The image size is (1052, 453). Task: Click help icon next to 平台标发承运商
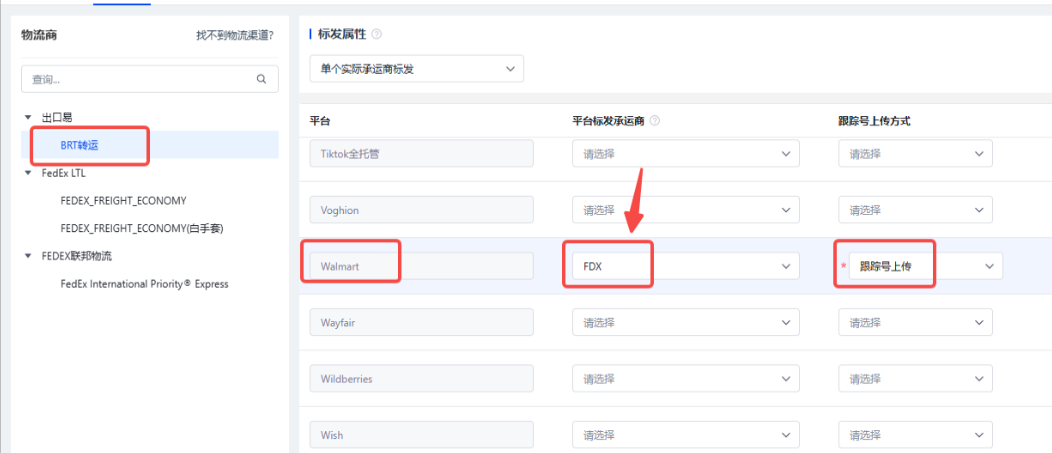(655, 121)
